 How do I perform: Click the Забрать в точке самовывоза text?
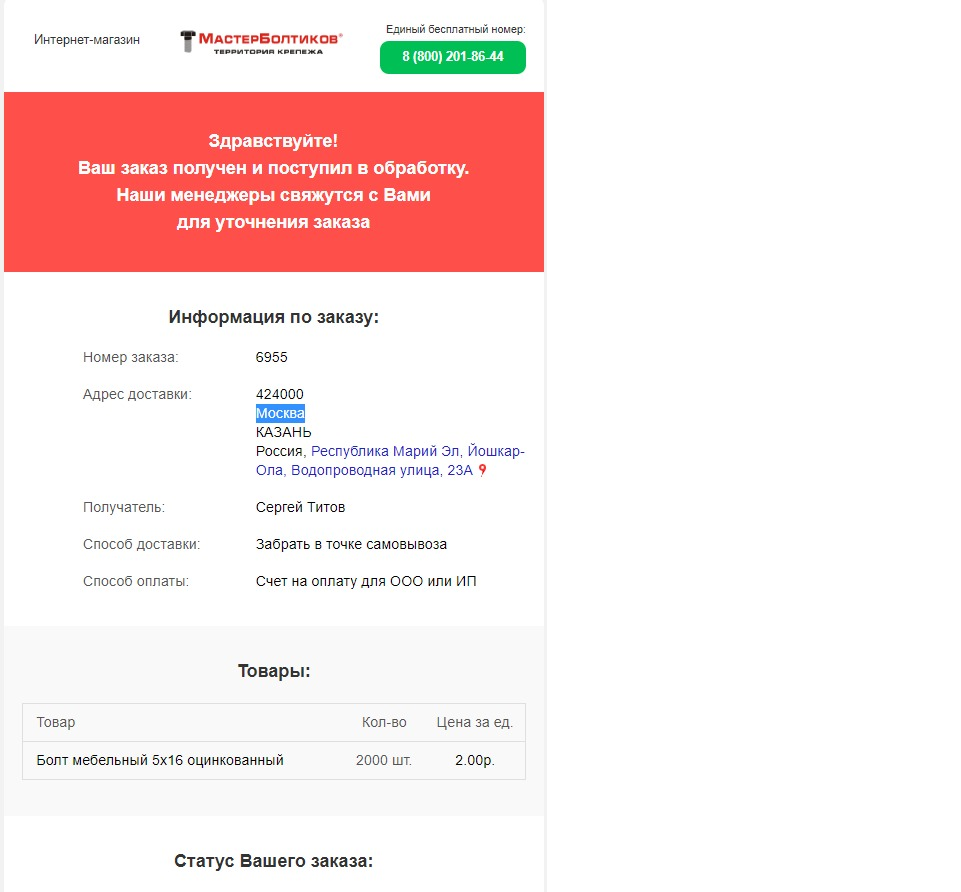[351, 544]
